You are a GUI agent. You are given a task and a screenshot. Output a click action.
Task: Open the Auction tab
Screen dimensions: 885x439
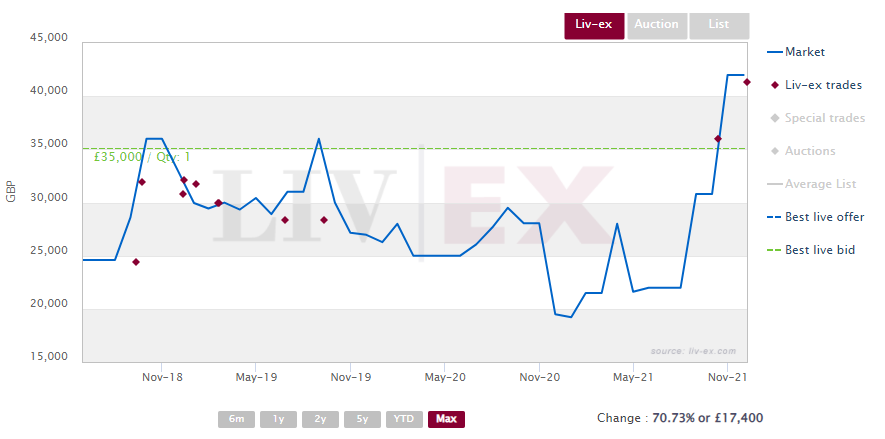click(x=656, y=25)
